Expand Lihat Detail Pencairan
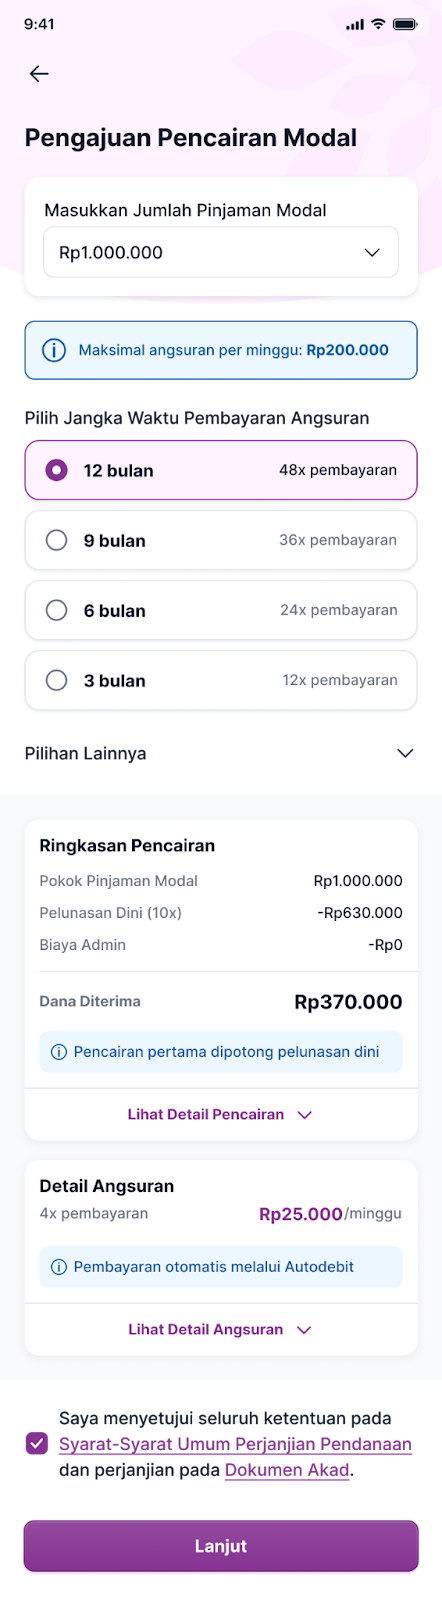The height and width of the screenshot is (1600, 442). pyautogui.click(x=221, y=1114)
